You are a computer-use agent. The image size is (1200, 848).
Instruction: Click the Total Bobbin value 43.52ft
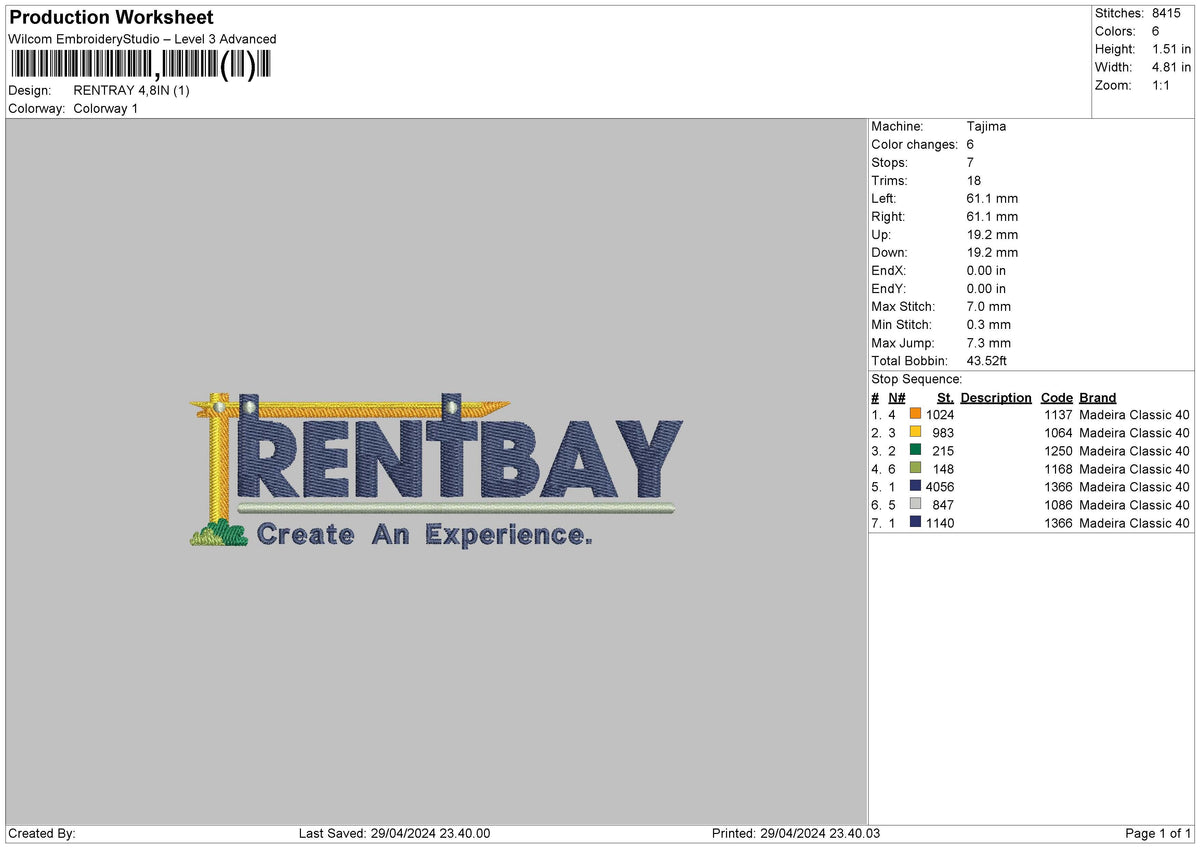point(987,361)
